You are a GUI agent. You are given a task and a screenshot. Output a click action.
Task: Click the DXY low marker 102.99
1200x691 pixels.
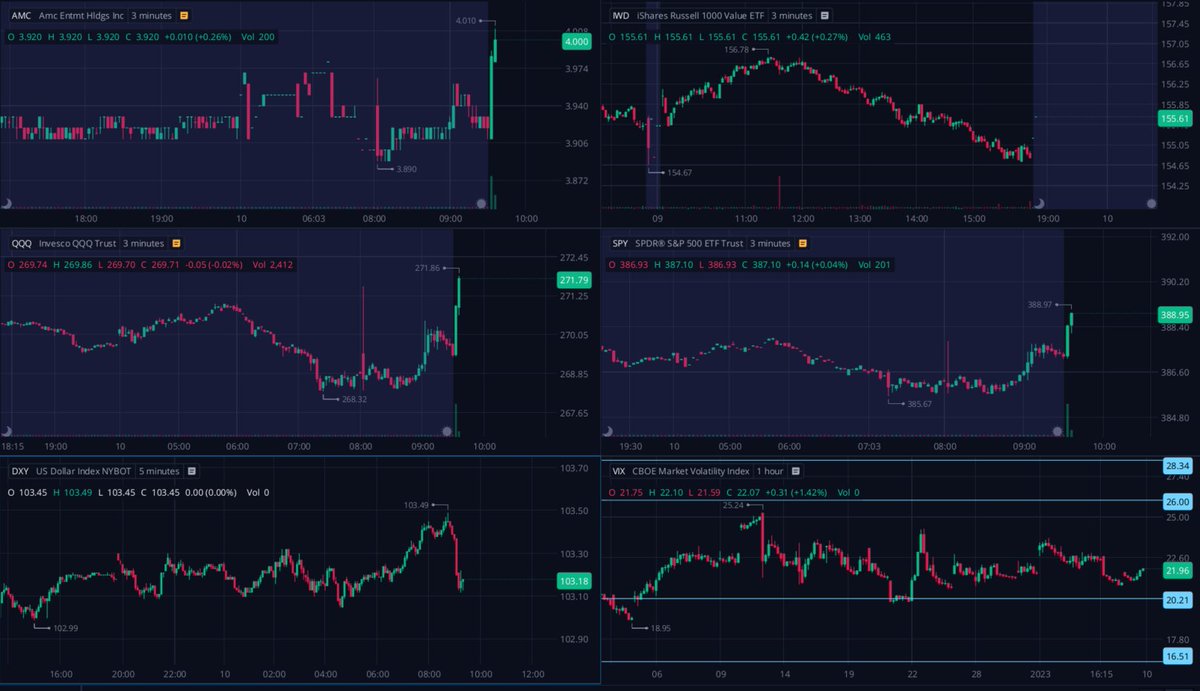click(x=66, y=628)
